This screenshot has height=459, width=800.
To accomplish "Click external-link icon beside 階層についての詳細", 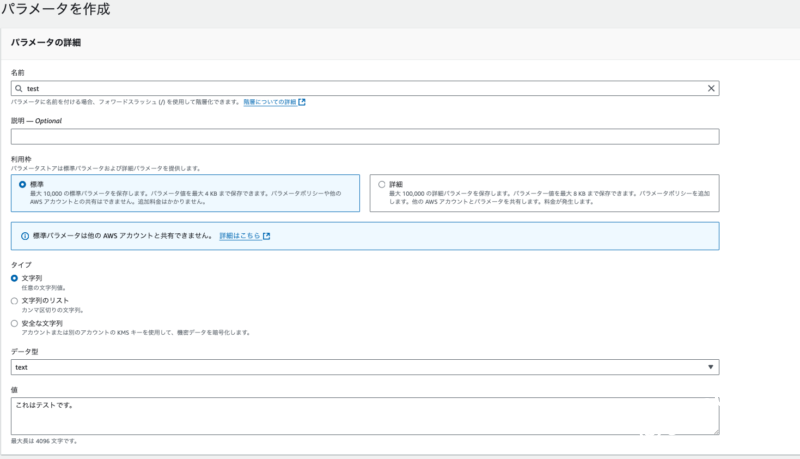I will tap(302, 102).
